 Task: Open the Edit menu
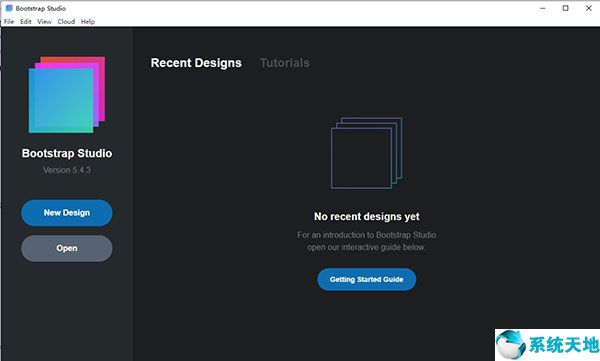coord(26,21)
